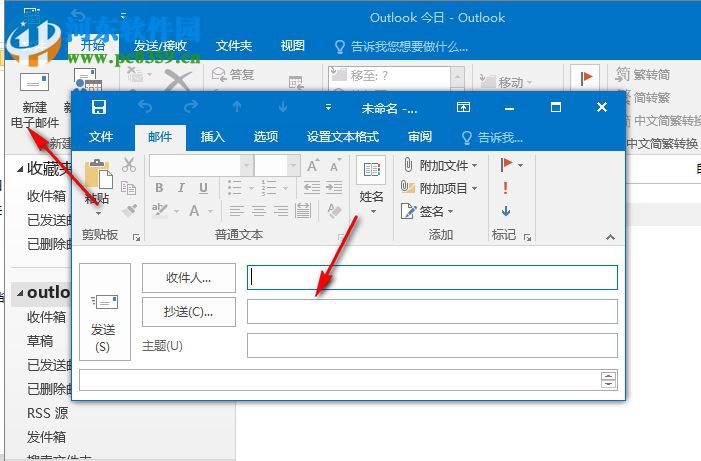The image size is (701, 461).
Task: Open the 设置文本格式 tab
Action: click(342, 137)
